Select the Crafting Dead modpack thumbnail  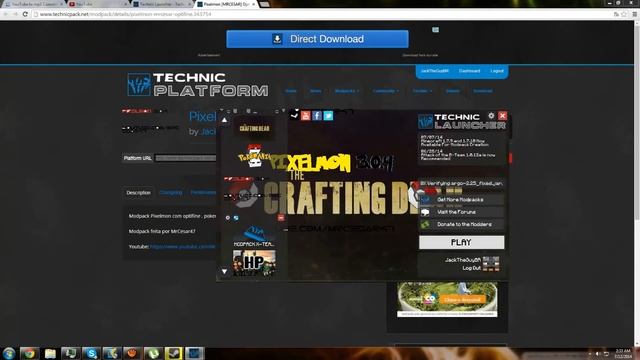point(254,128)
